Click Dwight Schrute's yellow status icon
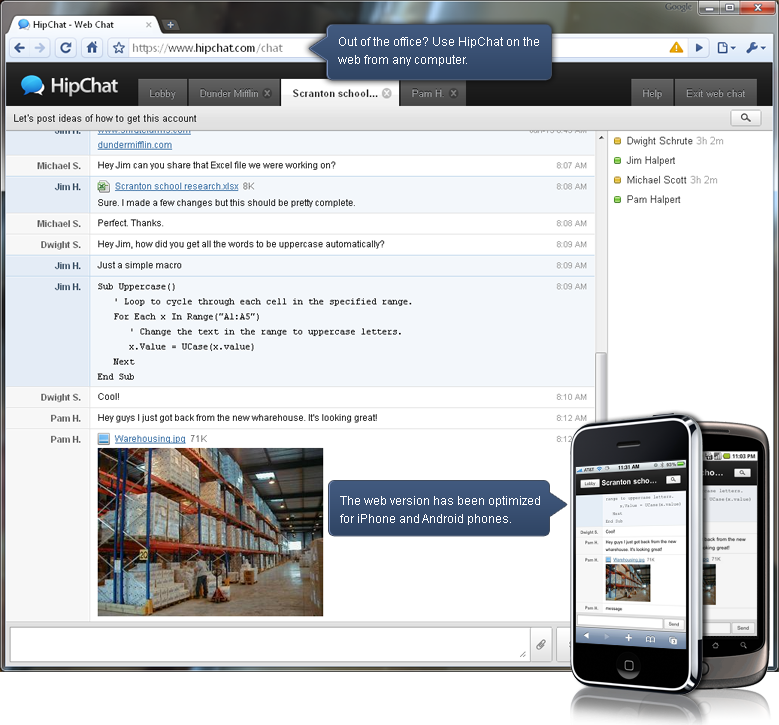The width and height of the screenshot is (779, 725). (618, 141)
